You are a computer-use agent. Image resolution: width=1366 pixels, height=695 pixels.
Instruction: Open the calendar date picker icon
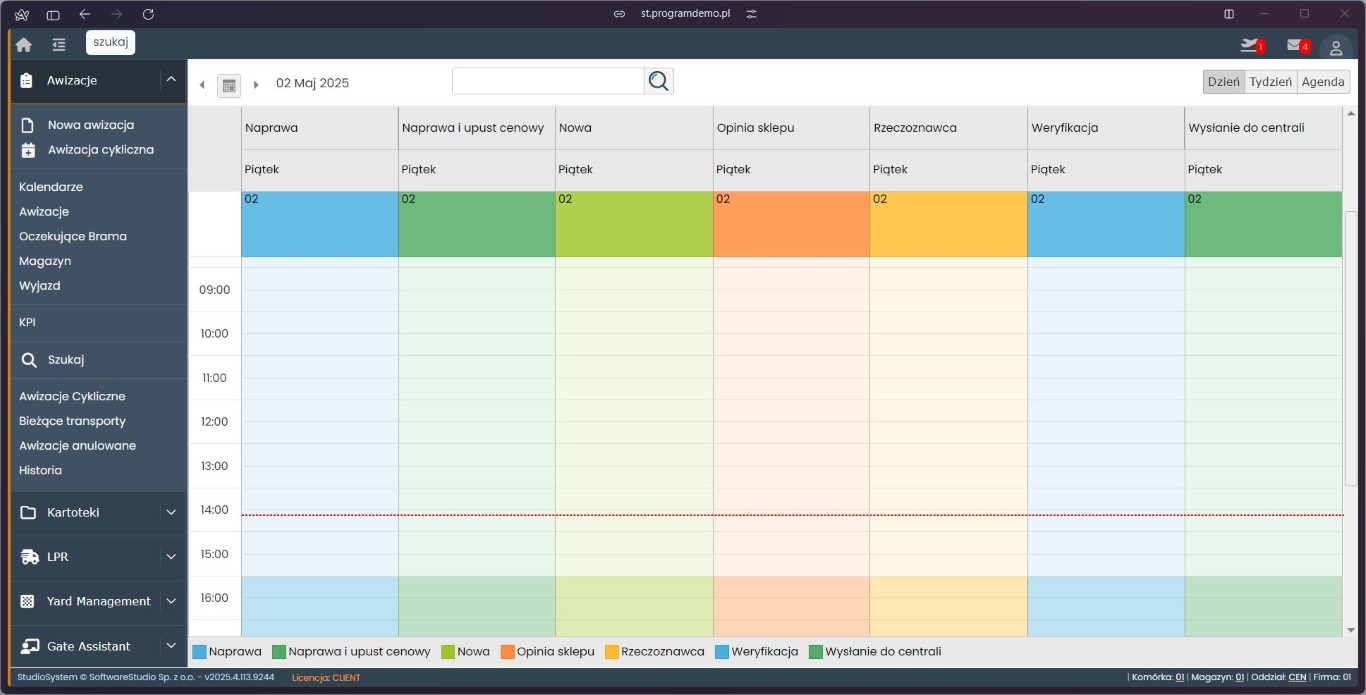click(x=229, y=85)
